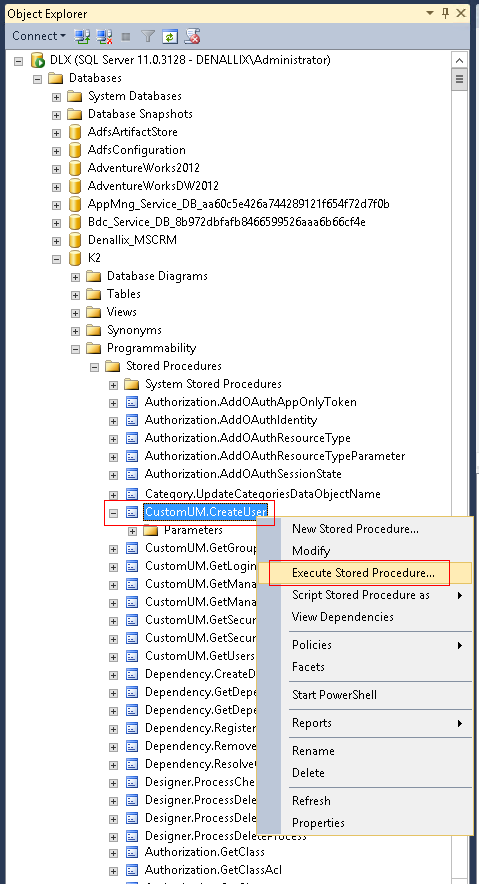The image size is (479, 884).
Task: Click the AdventureWorks2012 database icon
Action: [x=74, y=168]
